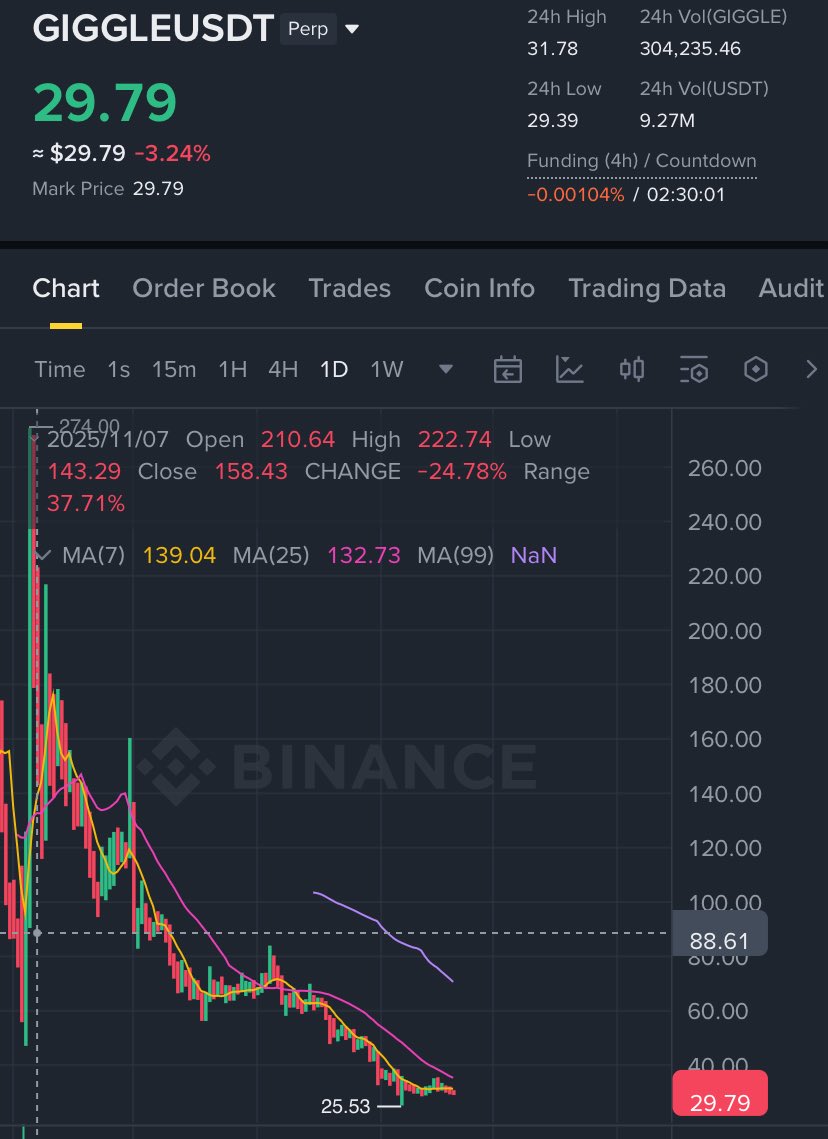Screen dimensions: 828x1139
Task: Tap the funding rate -0.00104%
Action: coord(575,195)
